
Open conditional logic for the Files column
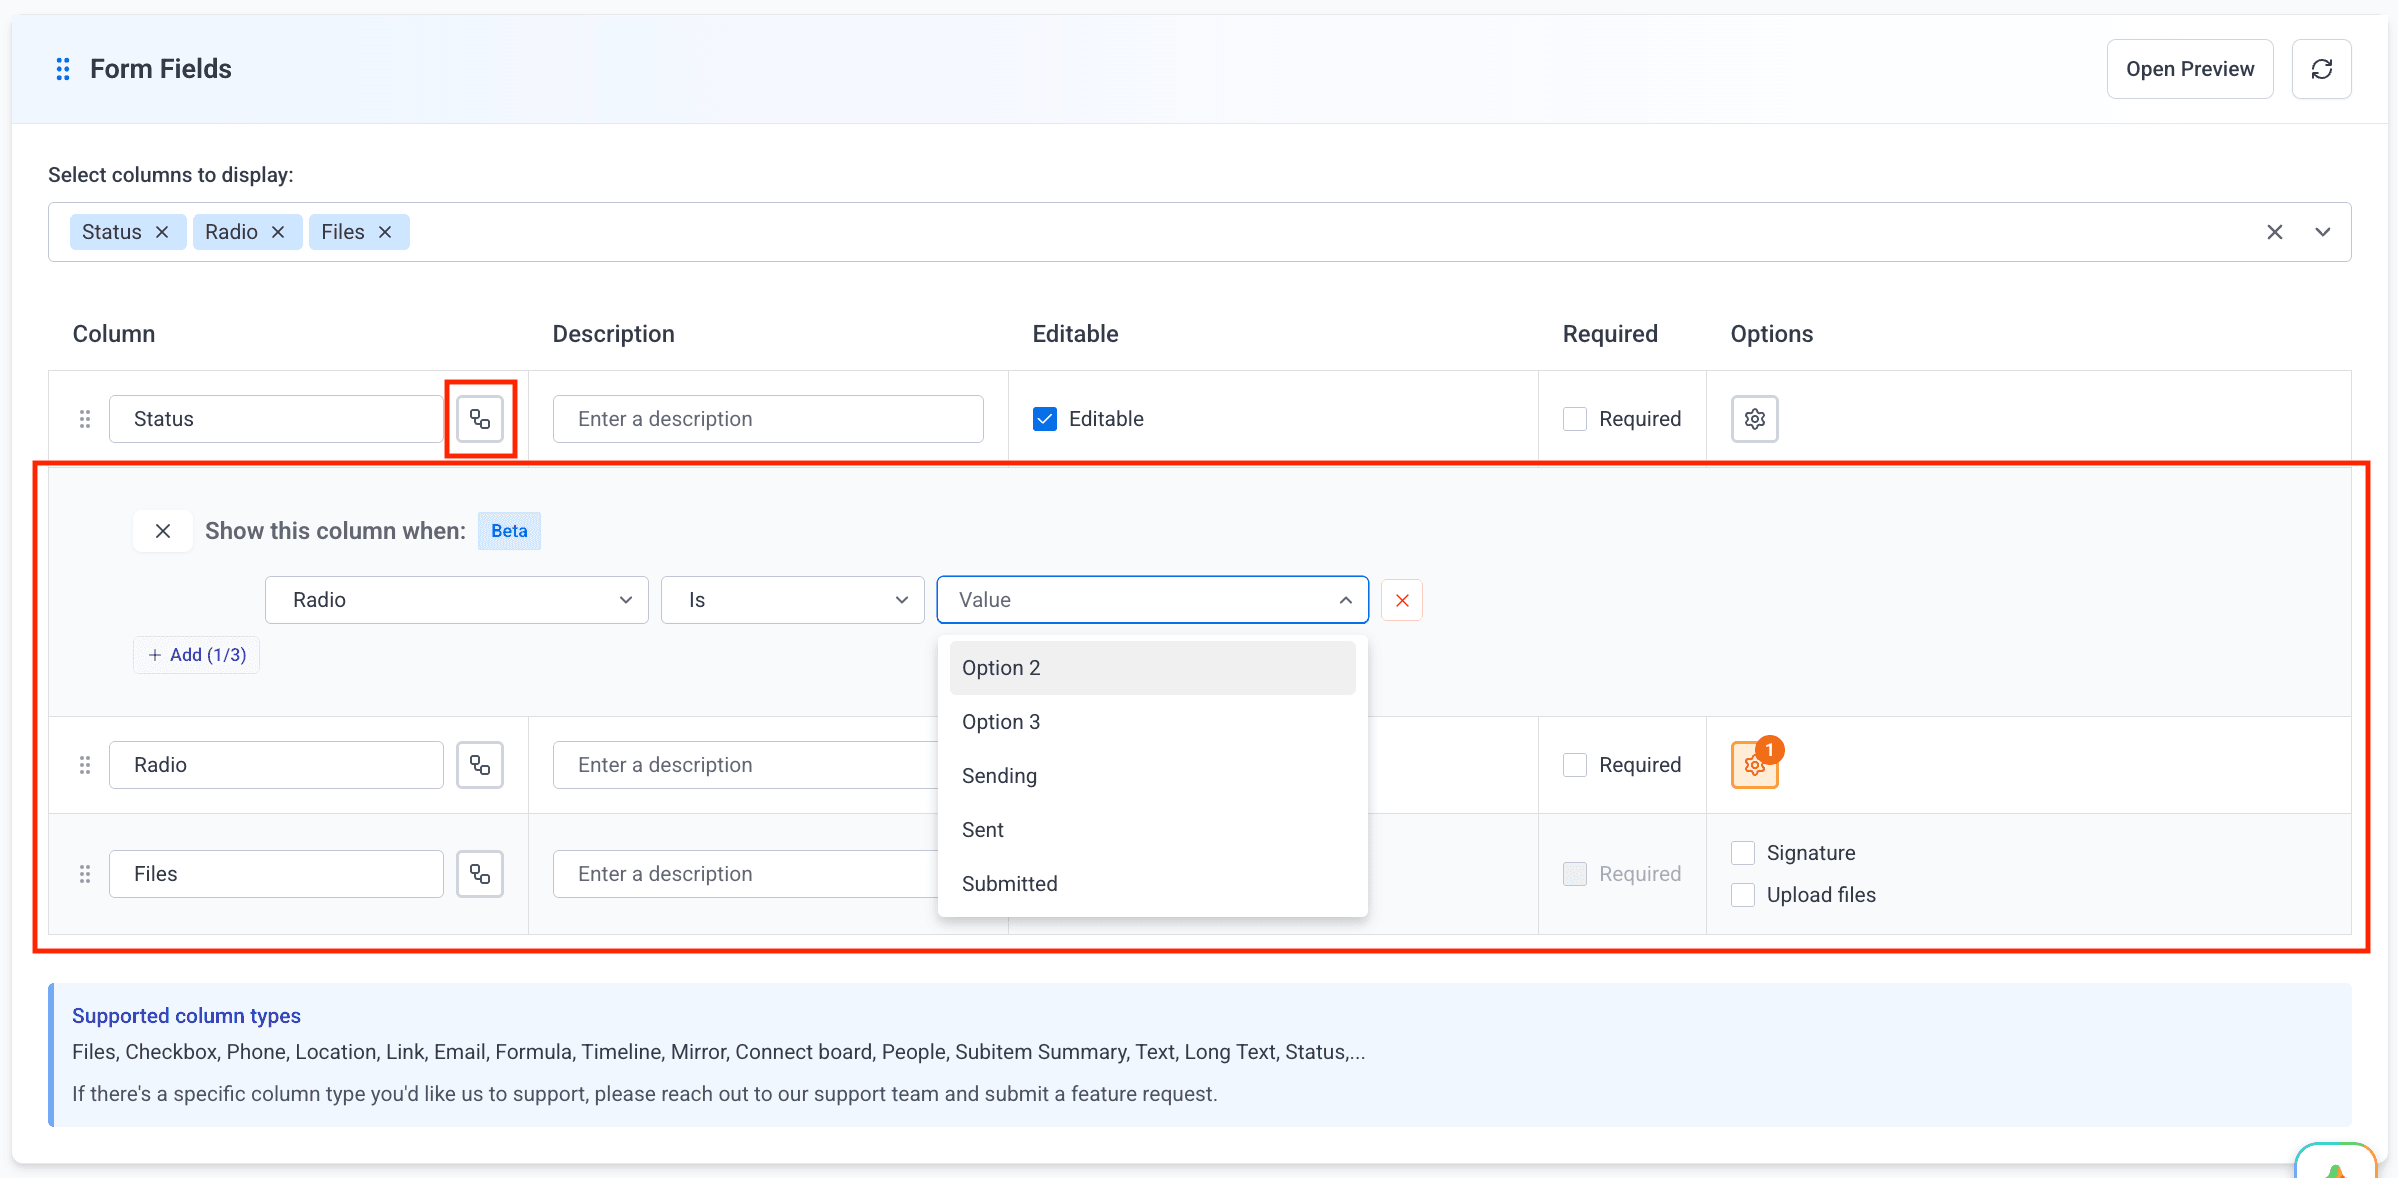[480, 874]
